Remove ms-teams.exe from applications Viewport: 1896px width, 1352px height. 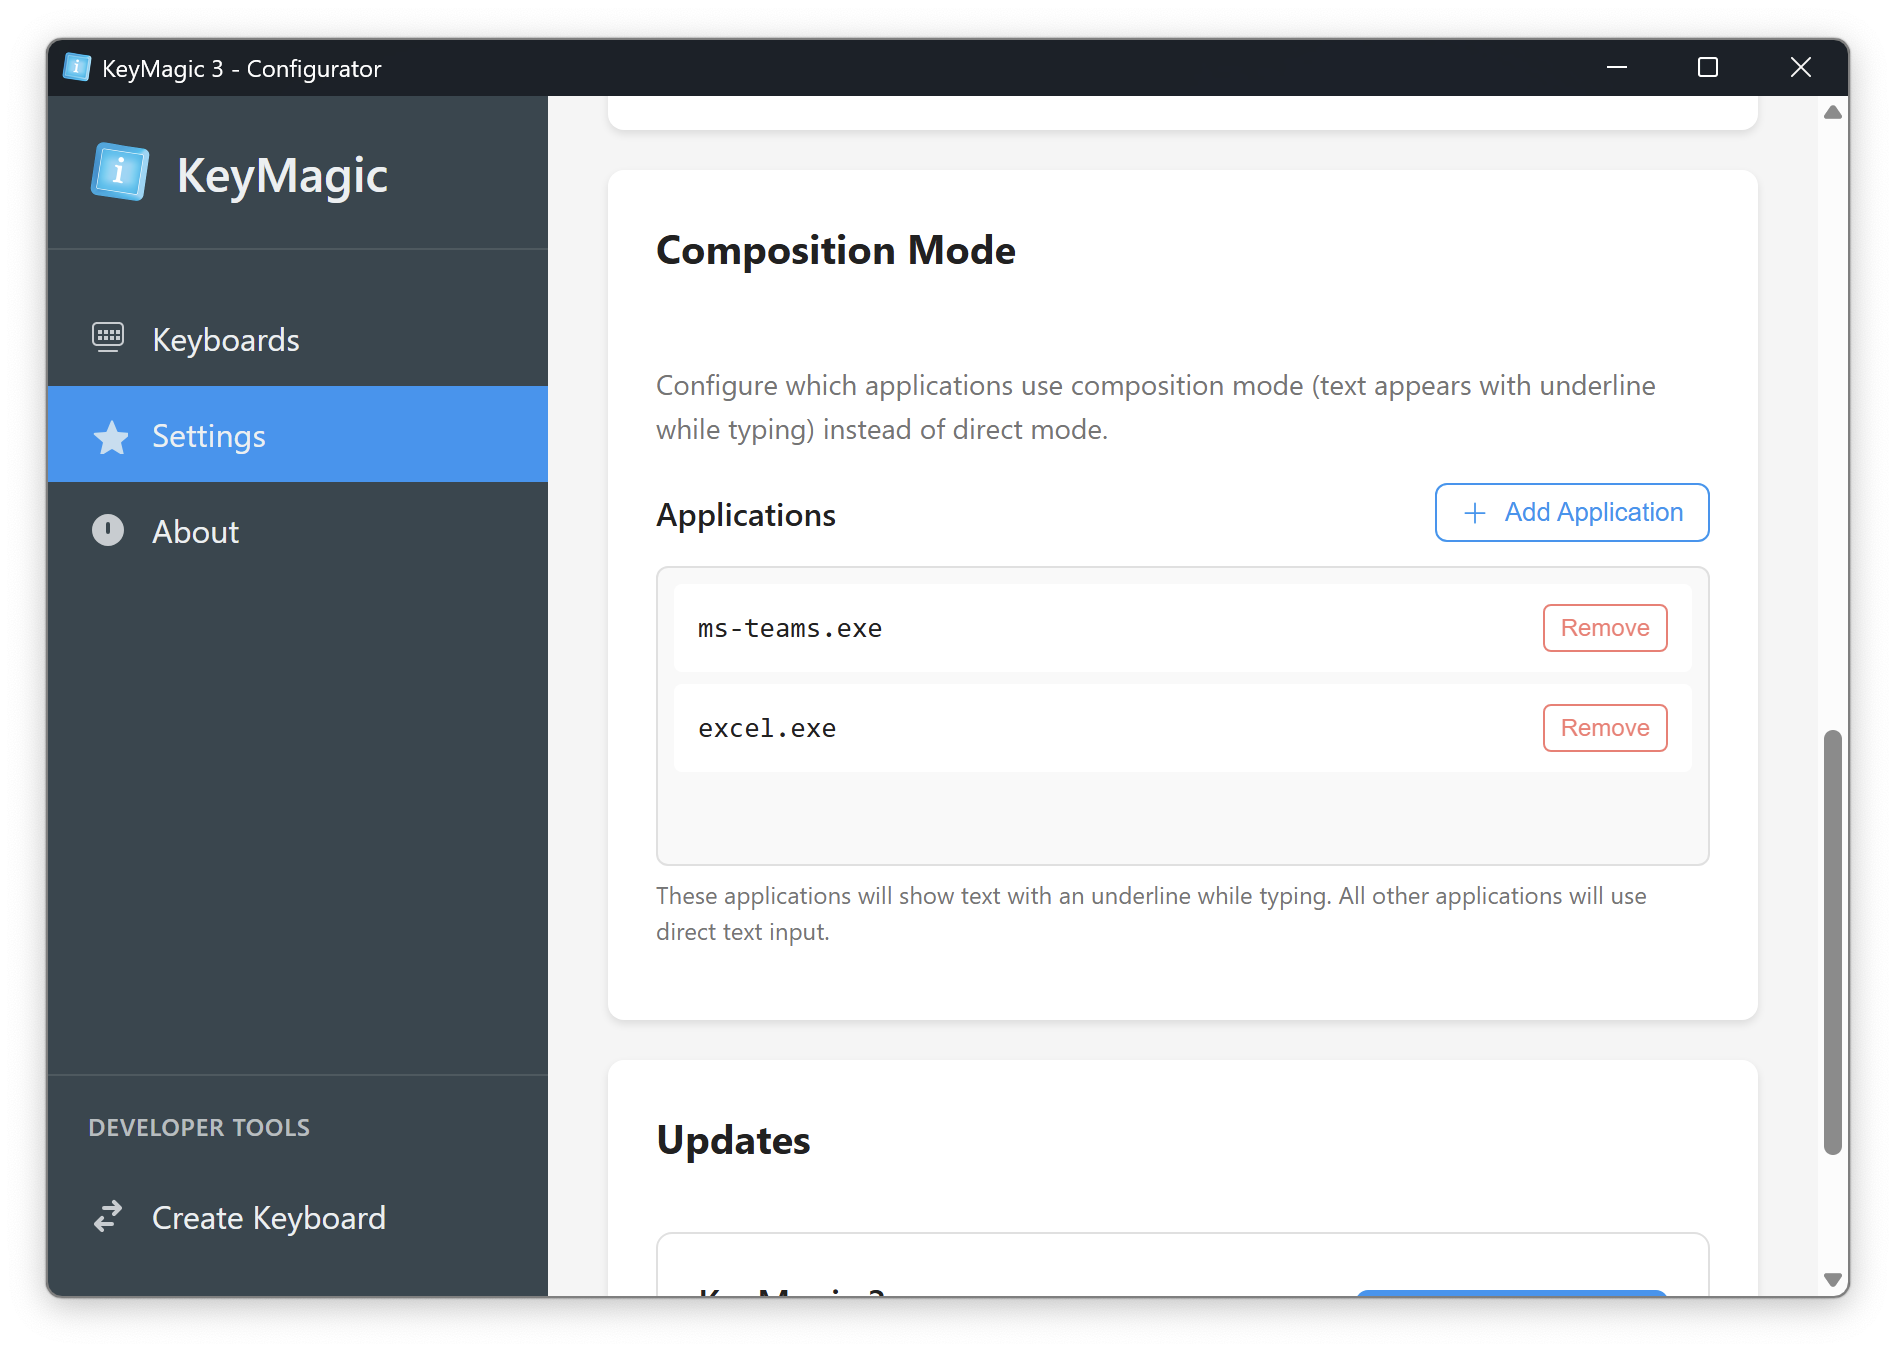pyautogui.click(x=1604, y=628)
